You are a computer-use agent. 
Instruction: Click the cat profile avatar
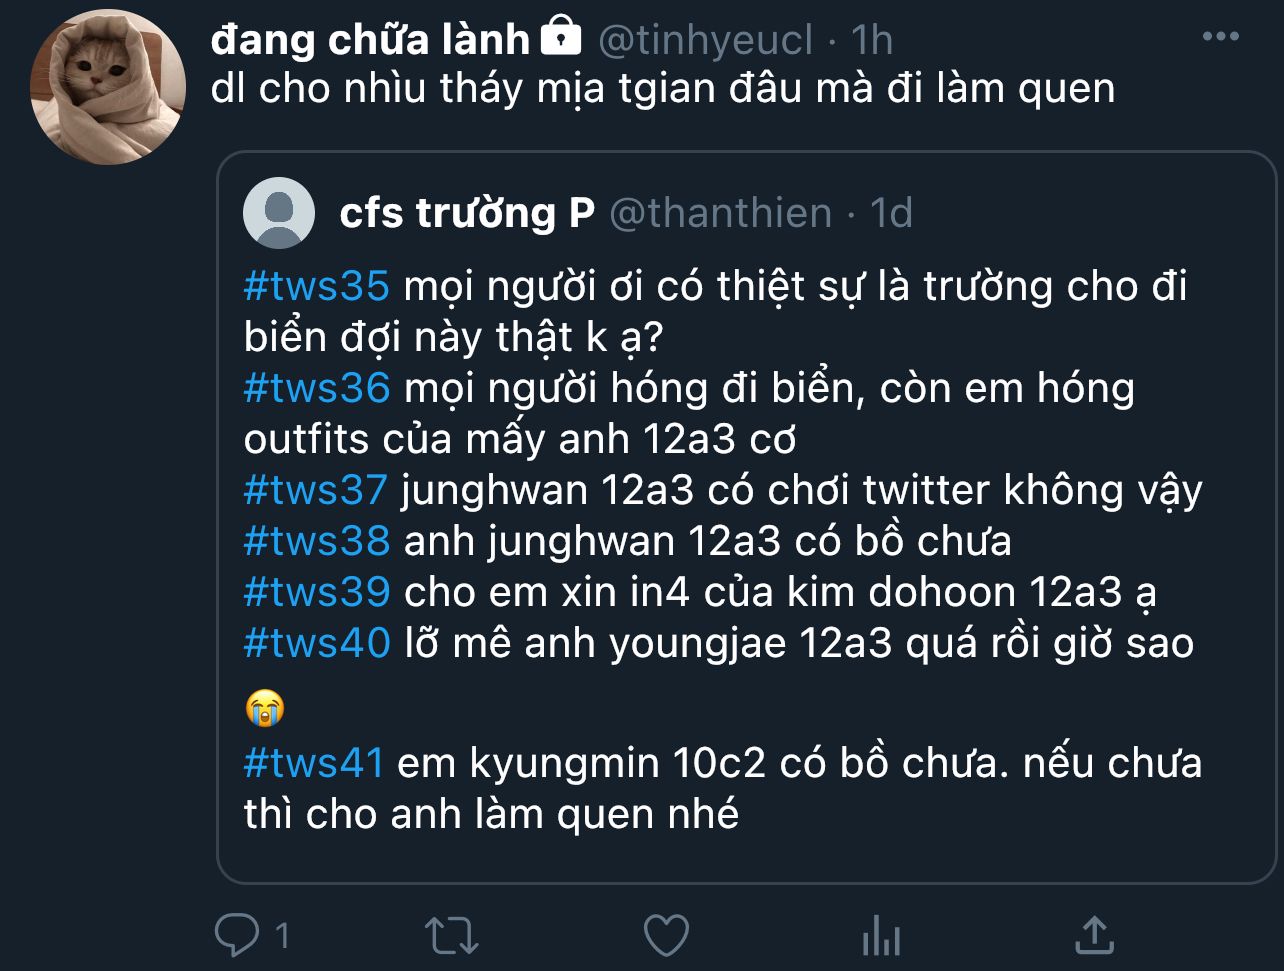pyautogui.click(x=108, y=87)
